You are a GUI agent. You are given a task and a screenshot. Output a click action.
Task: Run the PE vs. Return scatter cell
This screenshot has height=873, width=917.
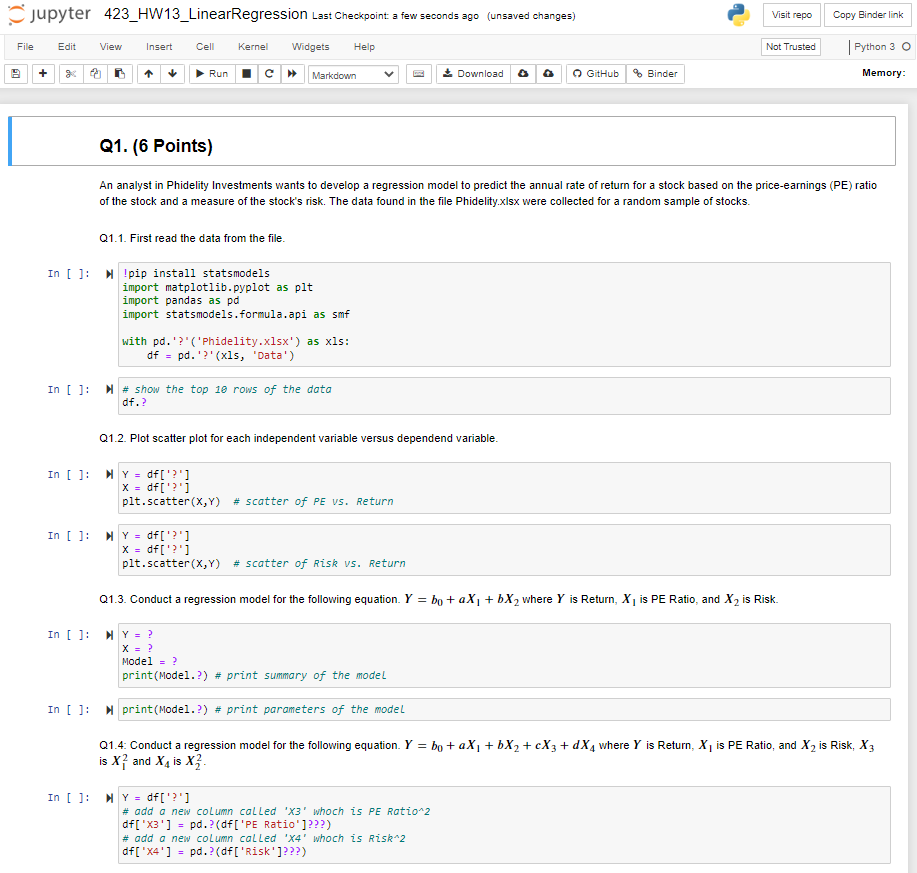pos(109,474)
